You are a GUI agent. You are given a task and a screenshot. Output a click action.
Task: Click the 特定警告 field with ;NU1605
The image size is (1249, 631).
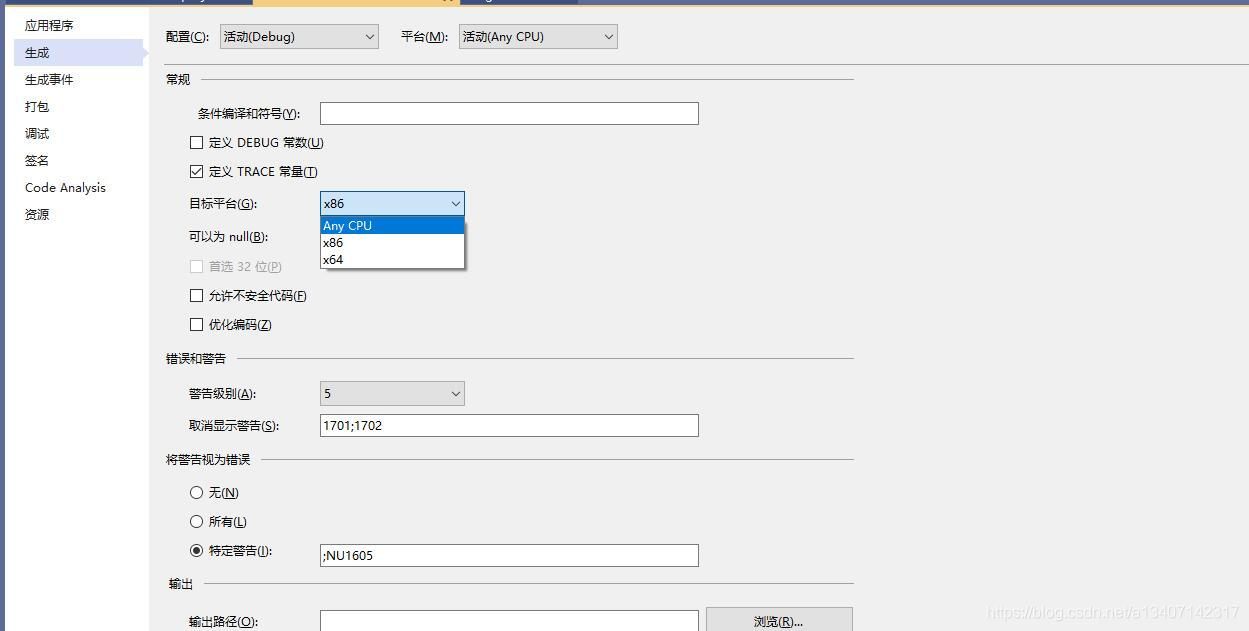coord(509,555)
